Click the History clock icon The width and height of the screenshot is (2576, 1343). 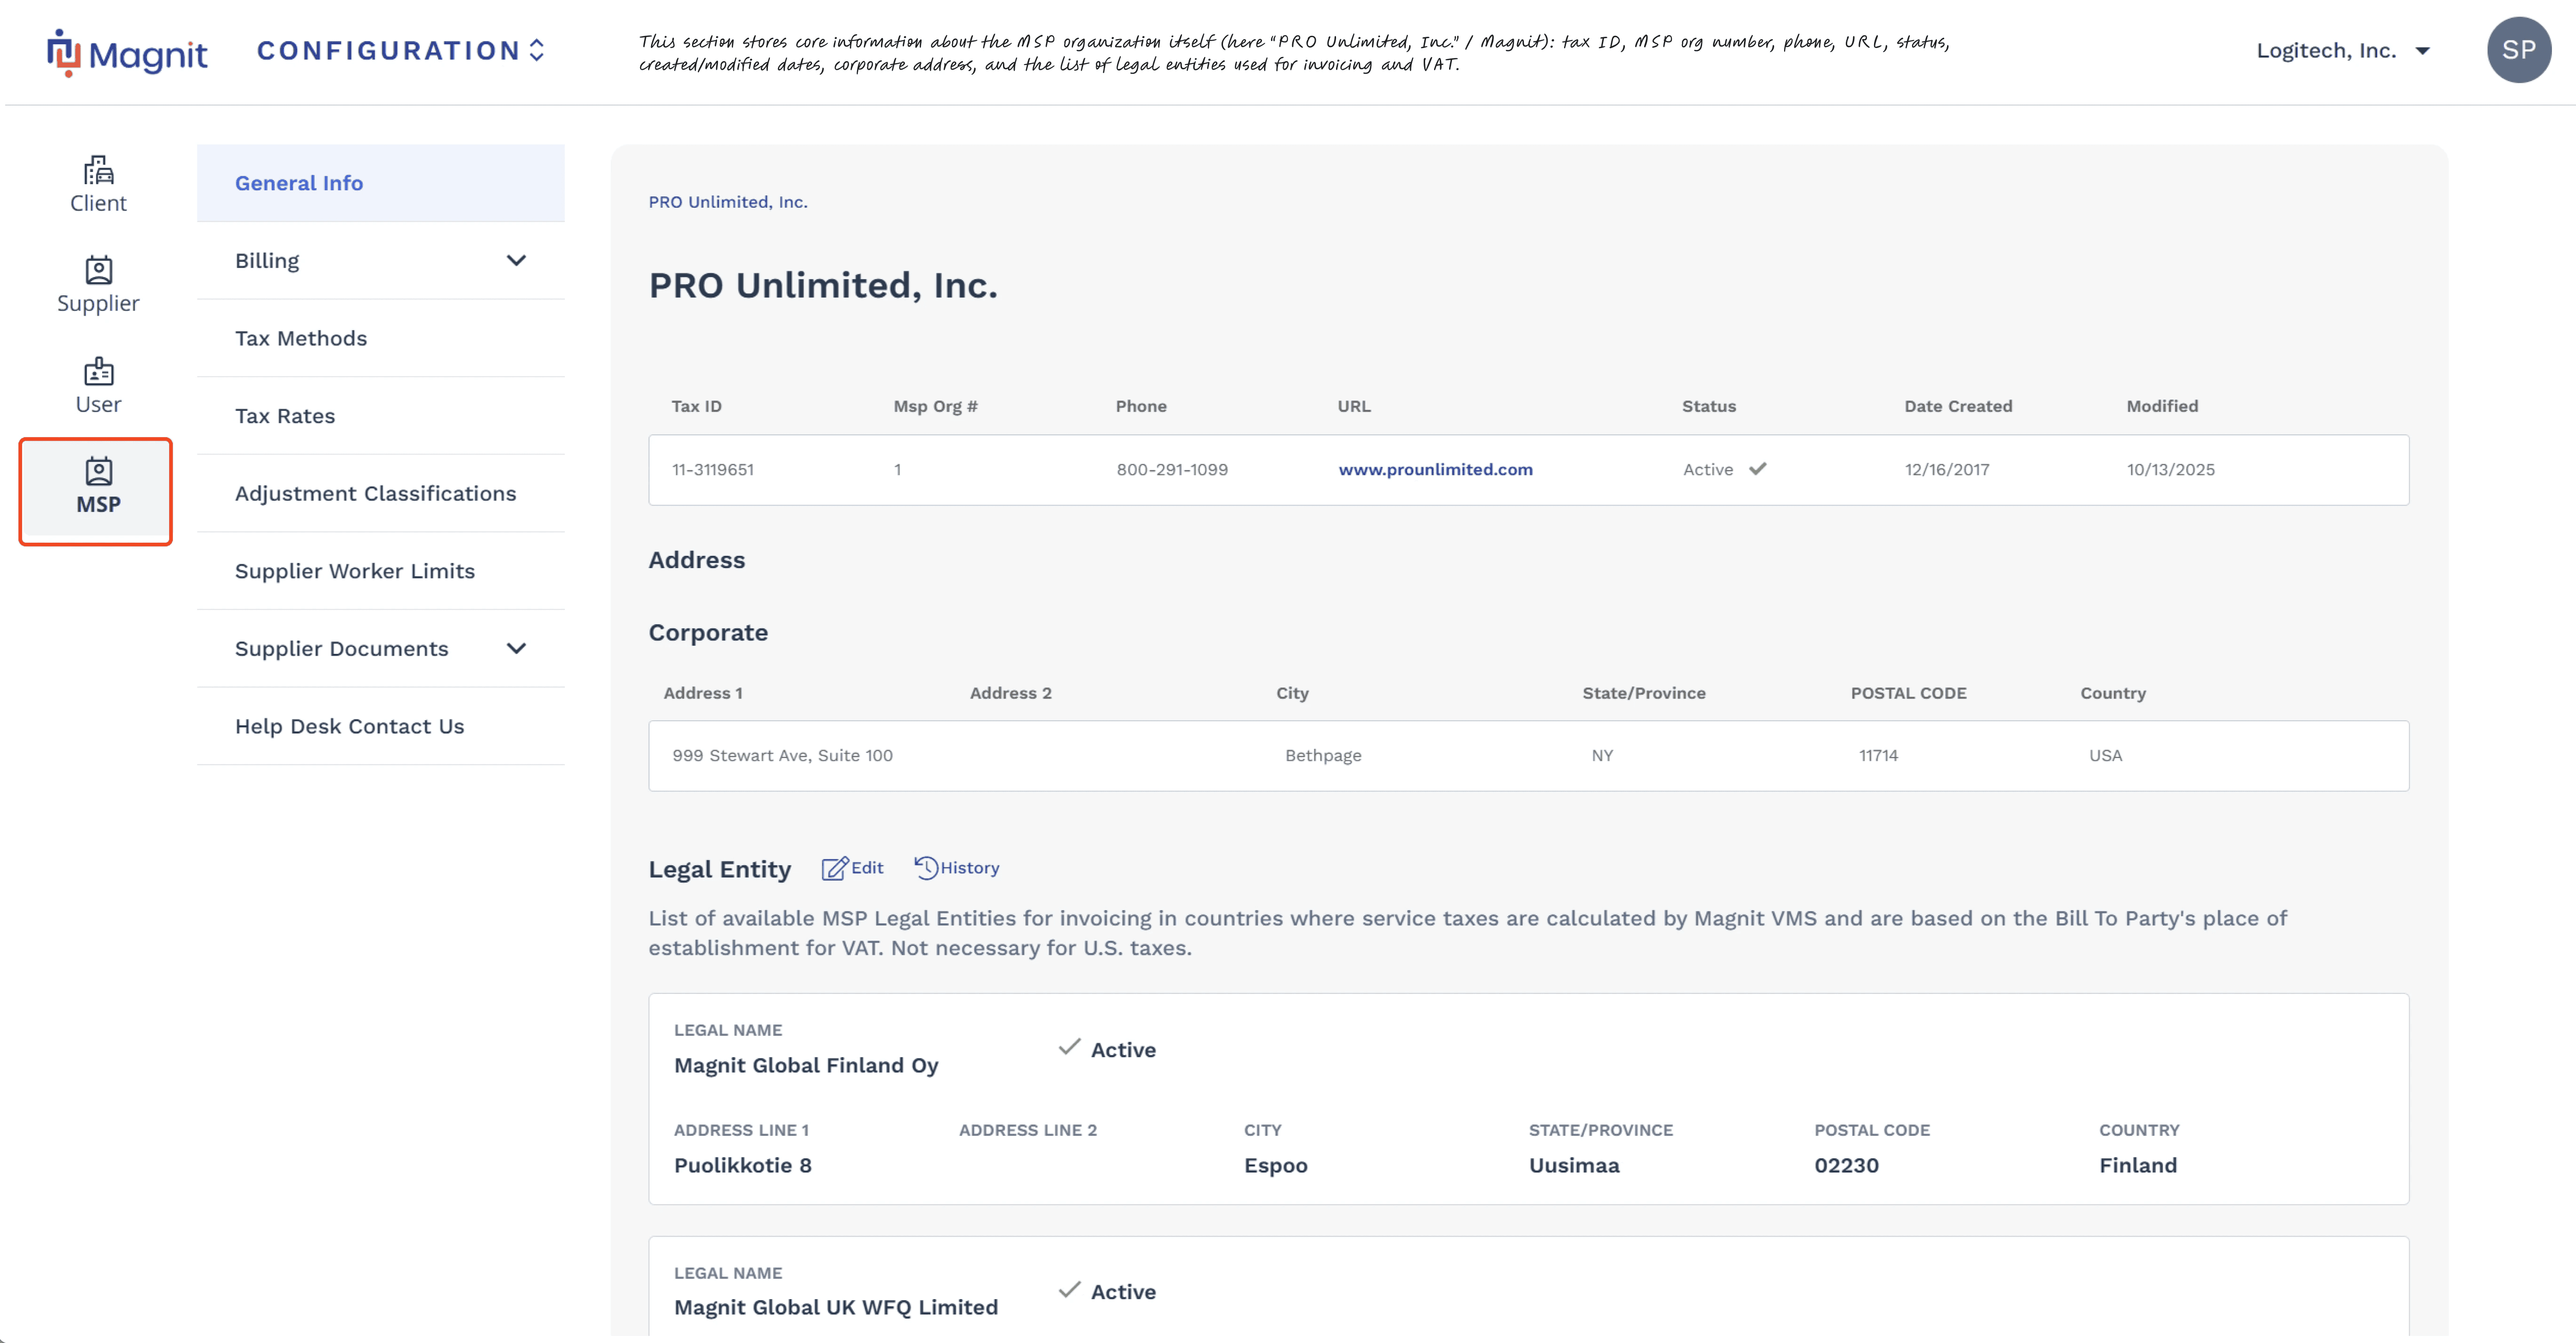pyautogui.click(x=926, y=868)
